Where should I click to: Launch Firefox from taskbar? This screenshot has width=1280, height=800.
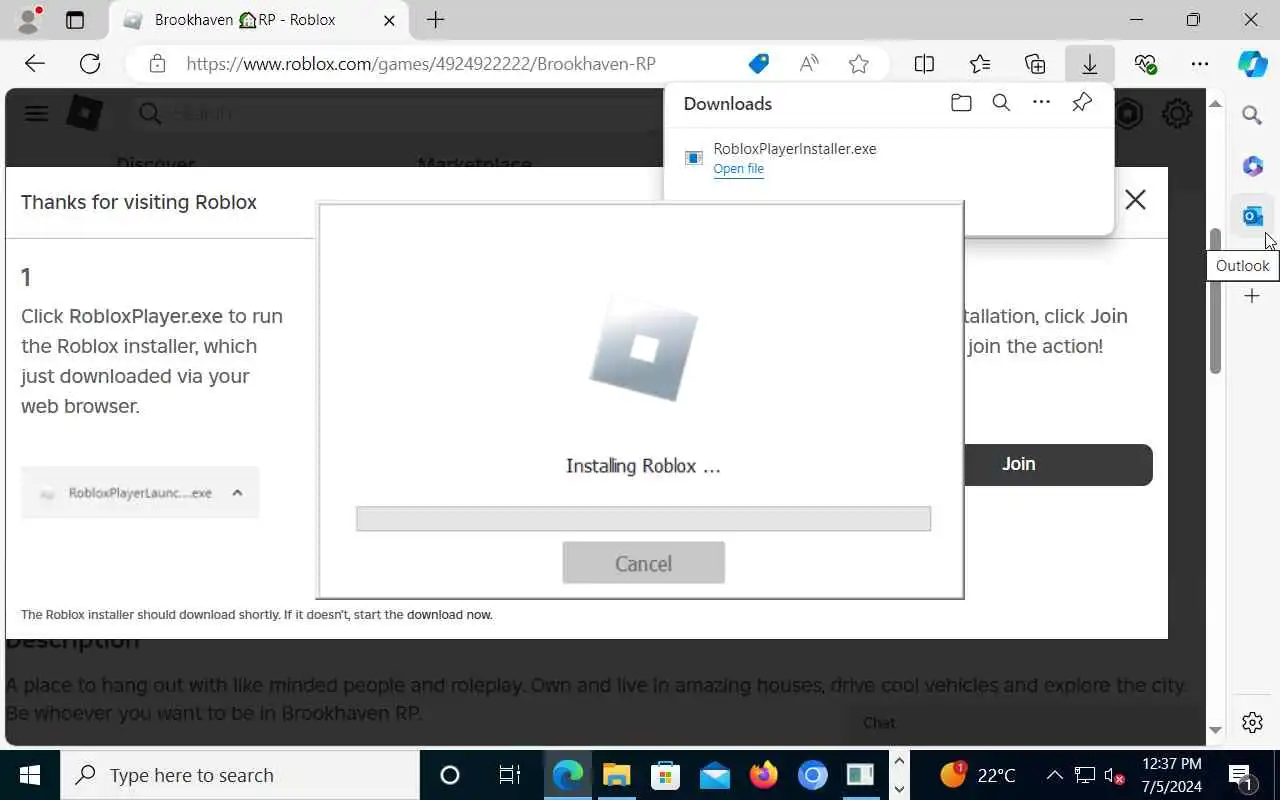(x=764, y=775)
